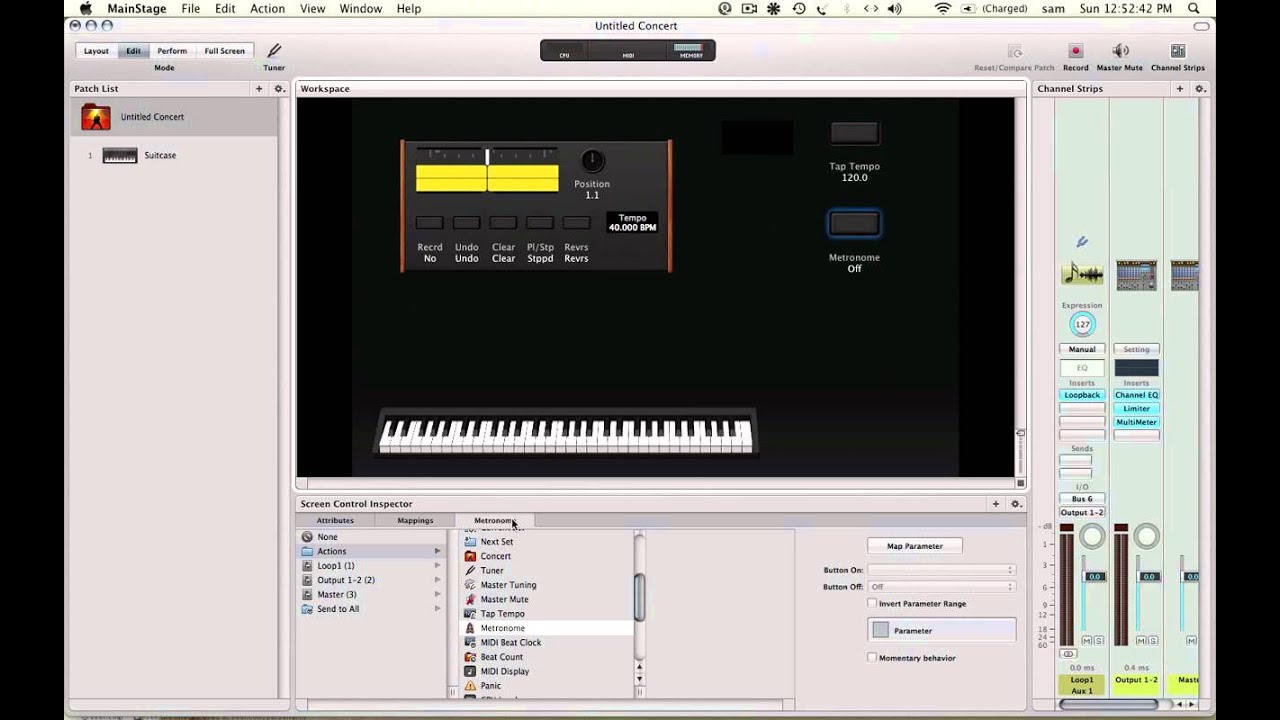Add a channel strip with plus button
Screen dimensions: 1280x720
point(1180,89)
